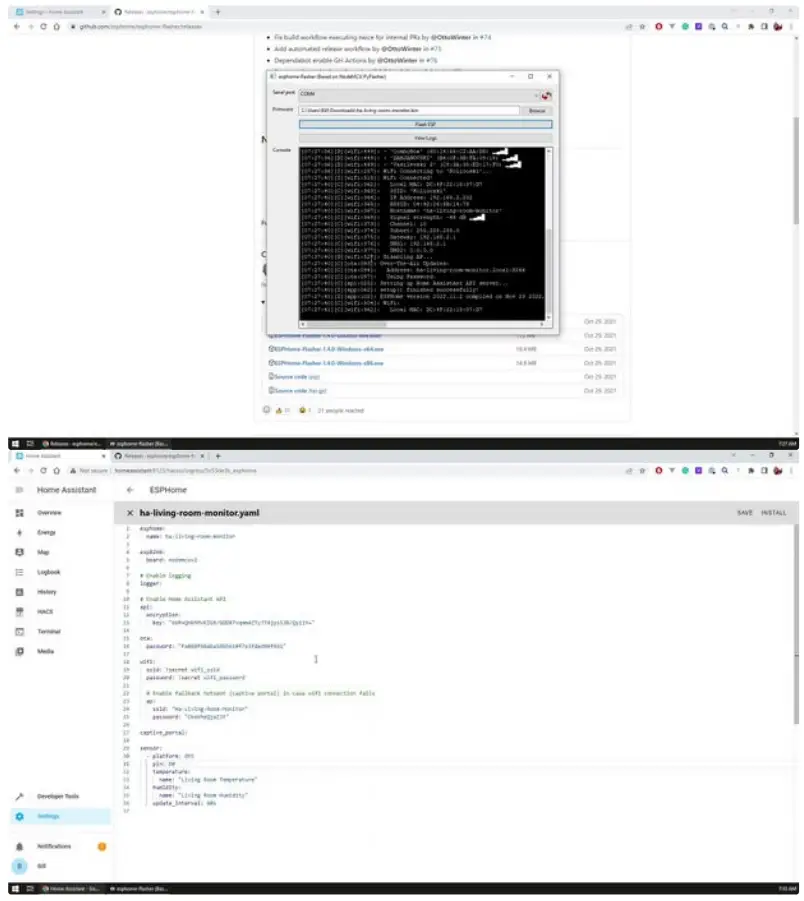Switch to GitHub Releases tab in upper browser
Viewport: 804px width, 901px height.
159,12
